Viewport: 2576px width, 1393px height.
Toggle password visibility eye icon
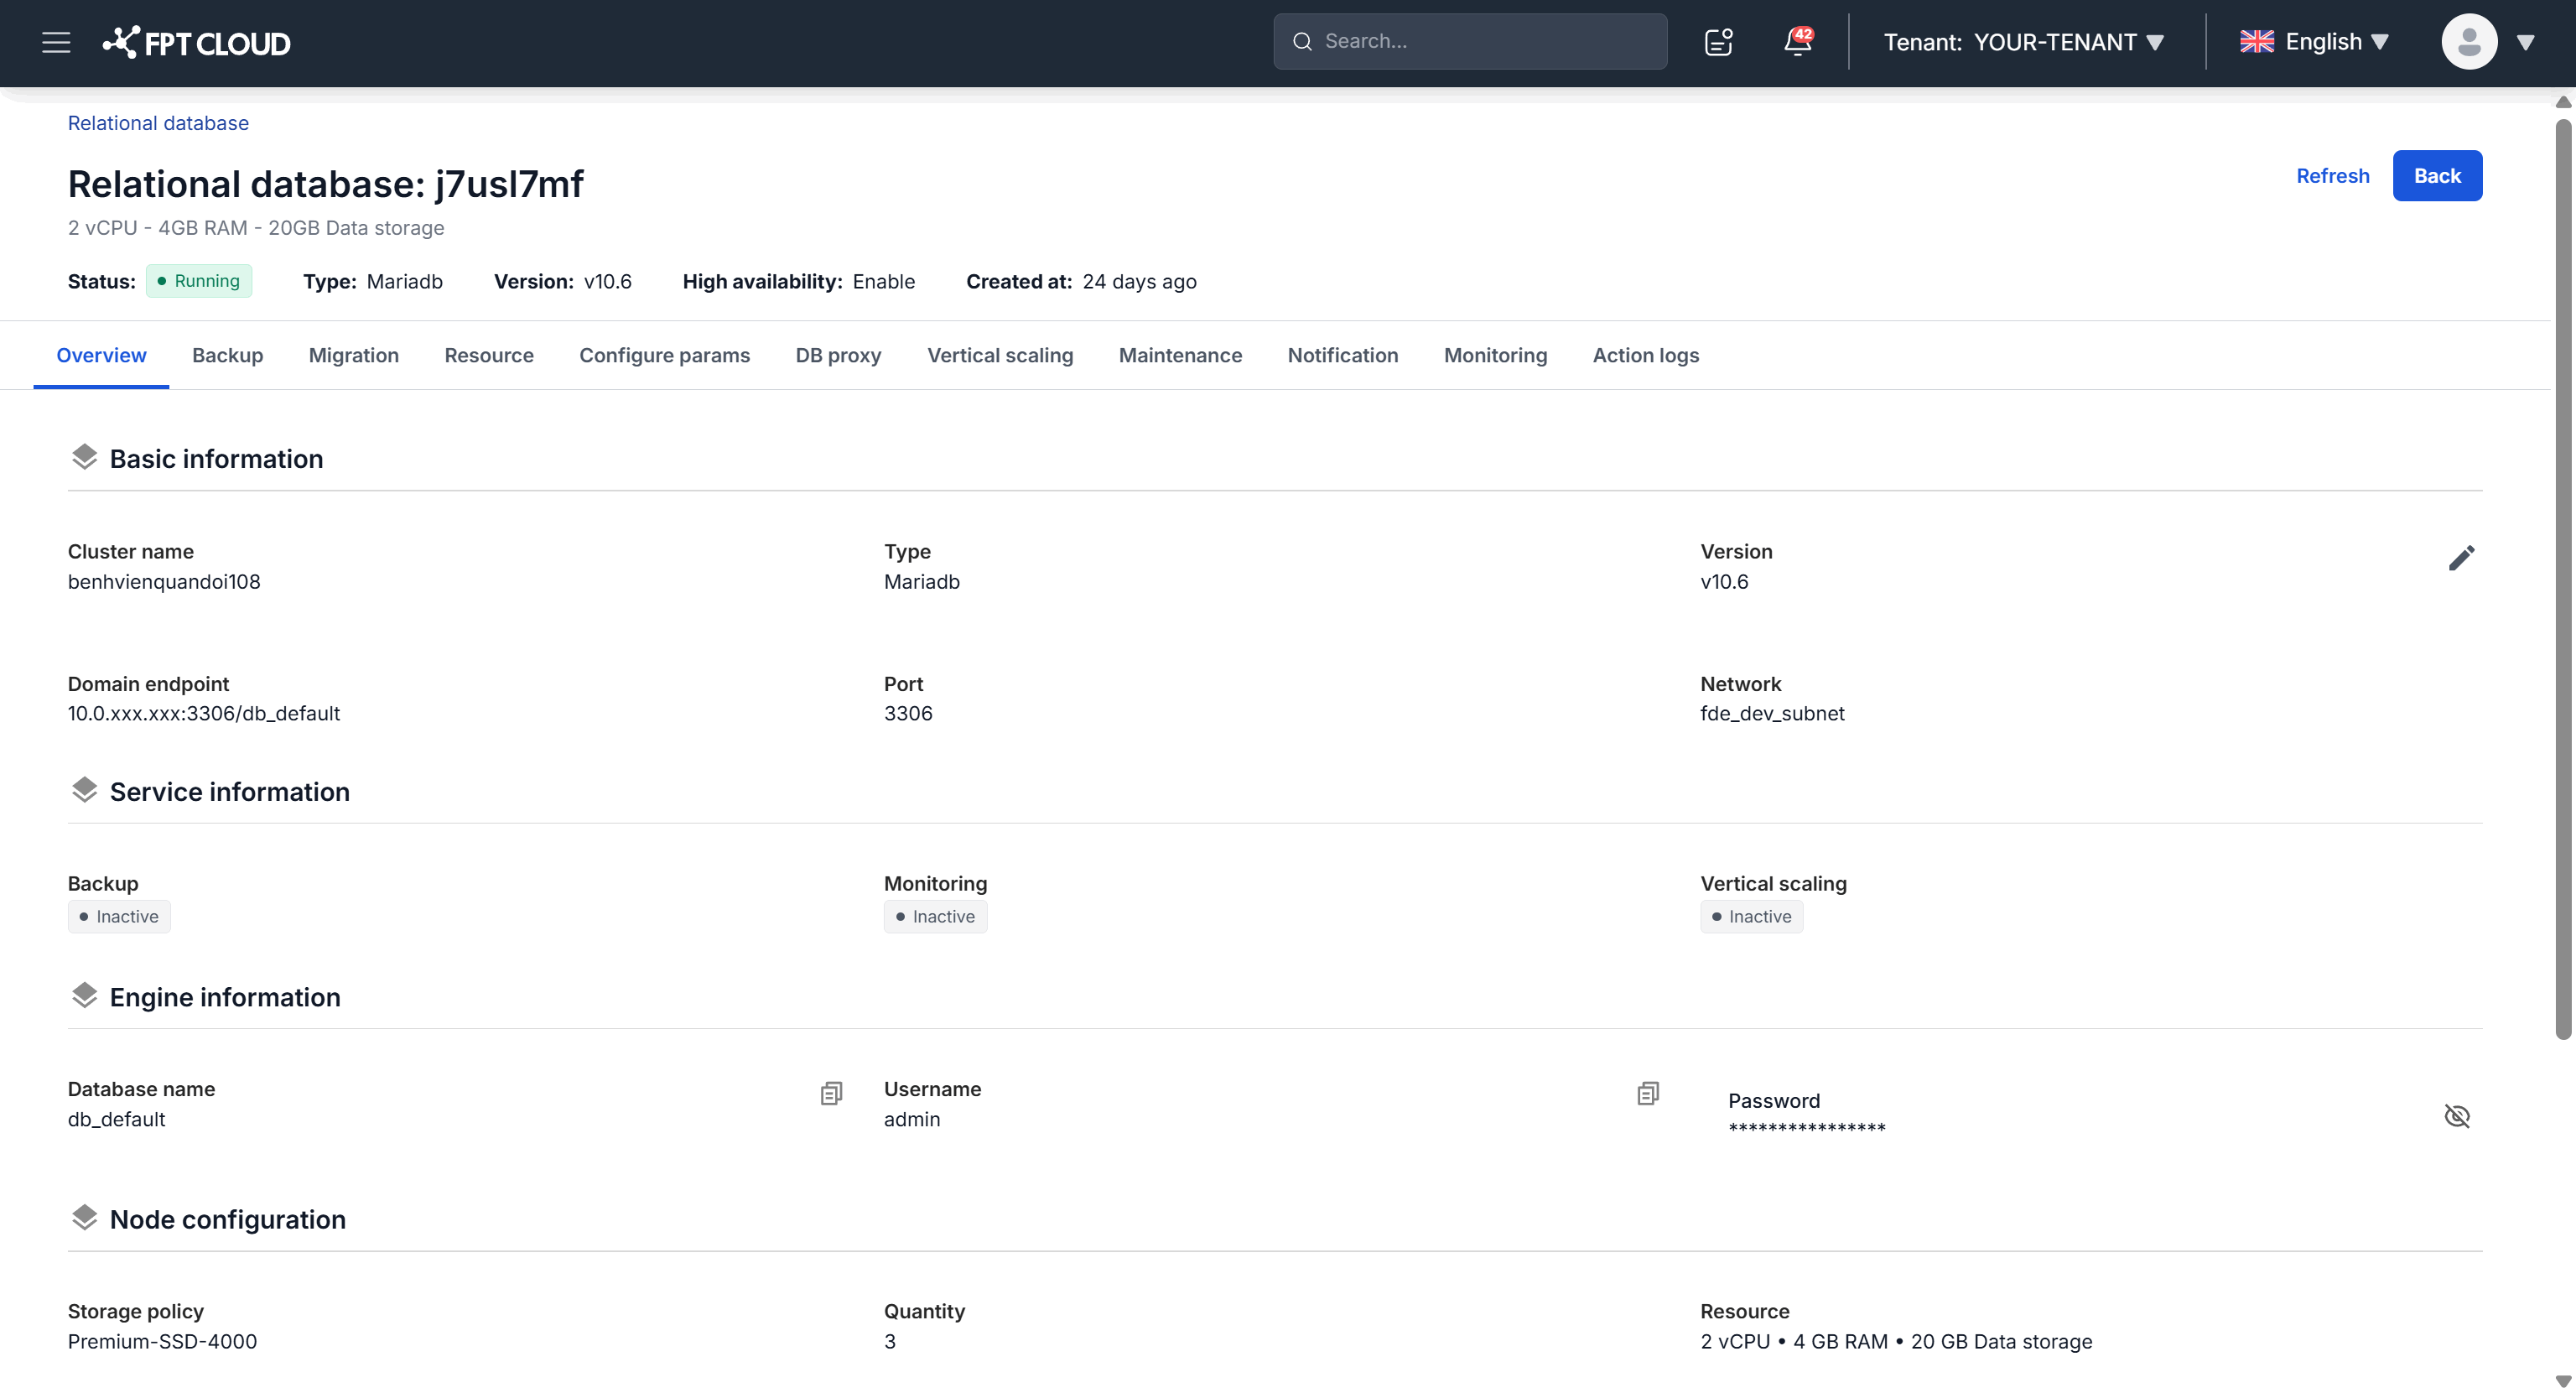tap(2457, 1115)
